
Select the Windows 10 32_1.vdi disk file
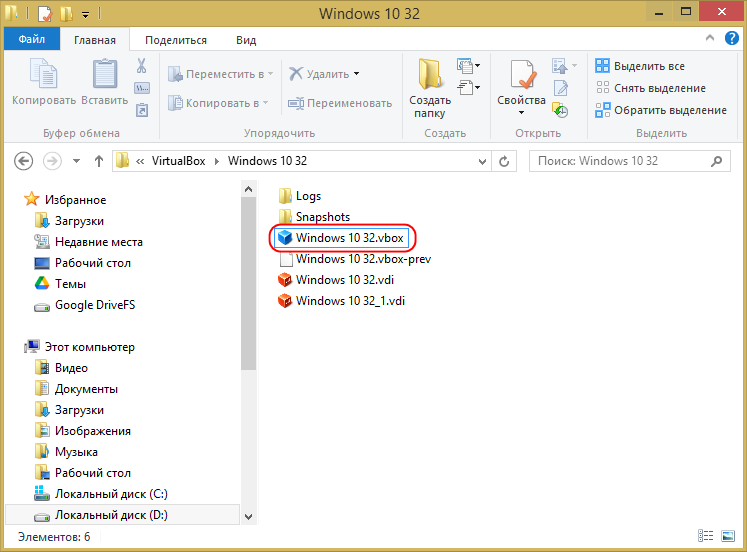click(342, 301)
